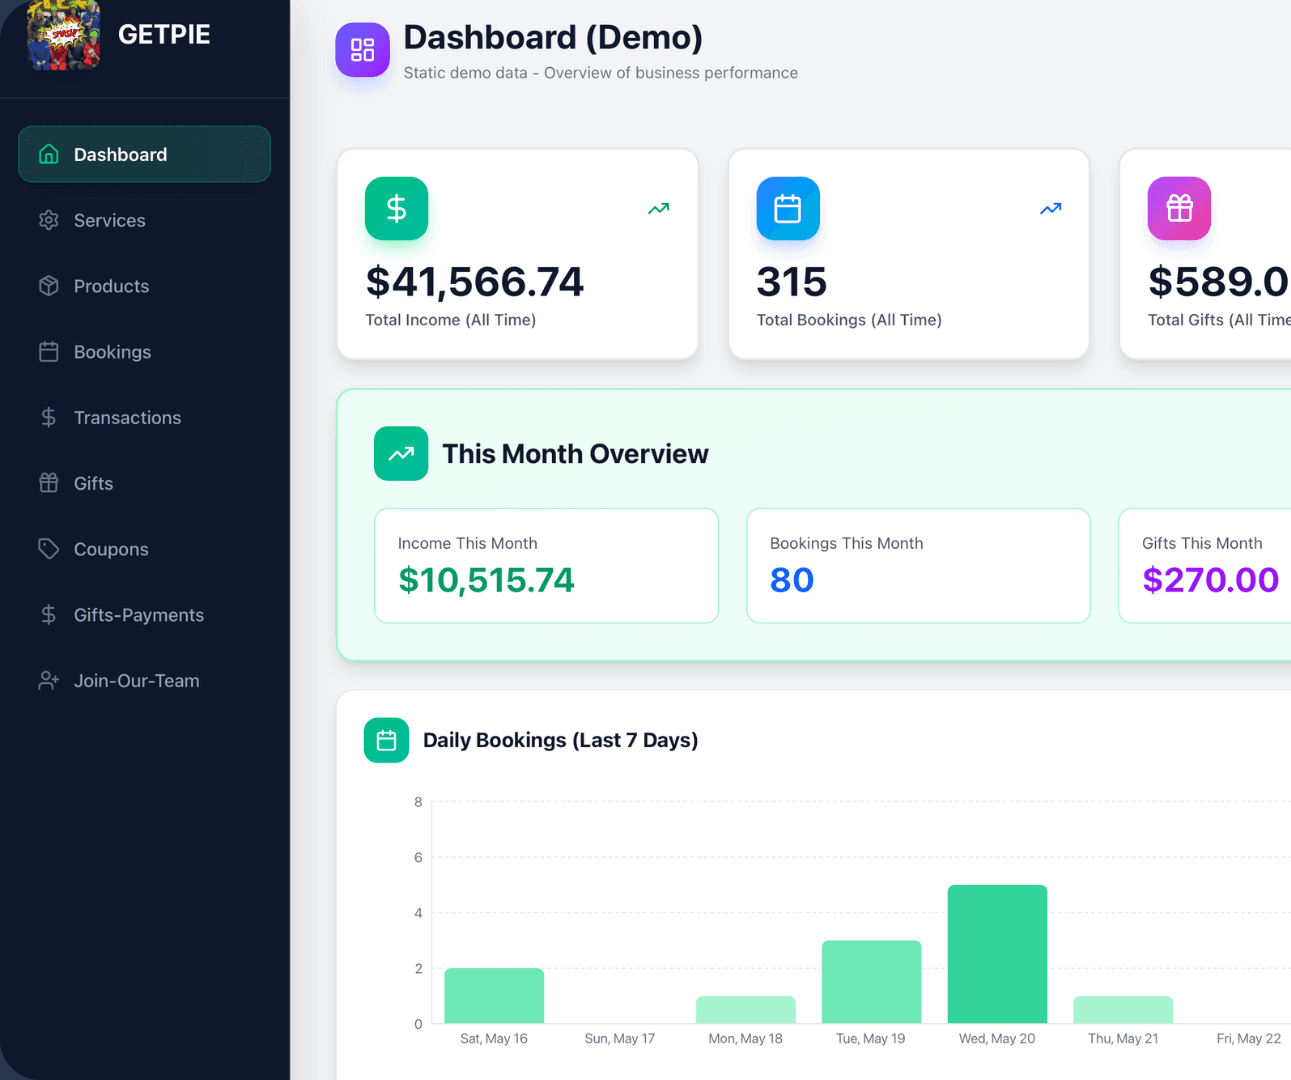Click the dollar icon beside Transactions
Viewport: 1291px width, 1080px height.
(x=48, y=417)
